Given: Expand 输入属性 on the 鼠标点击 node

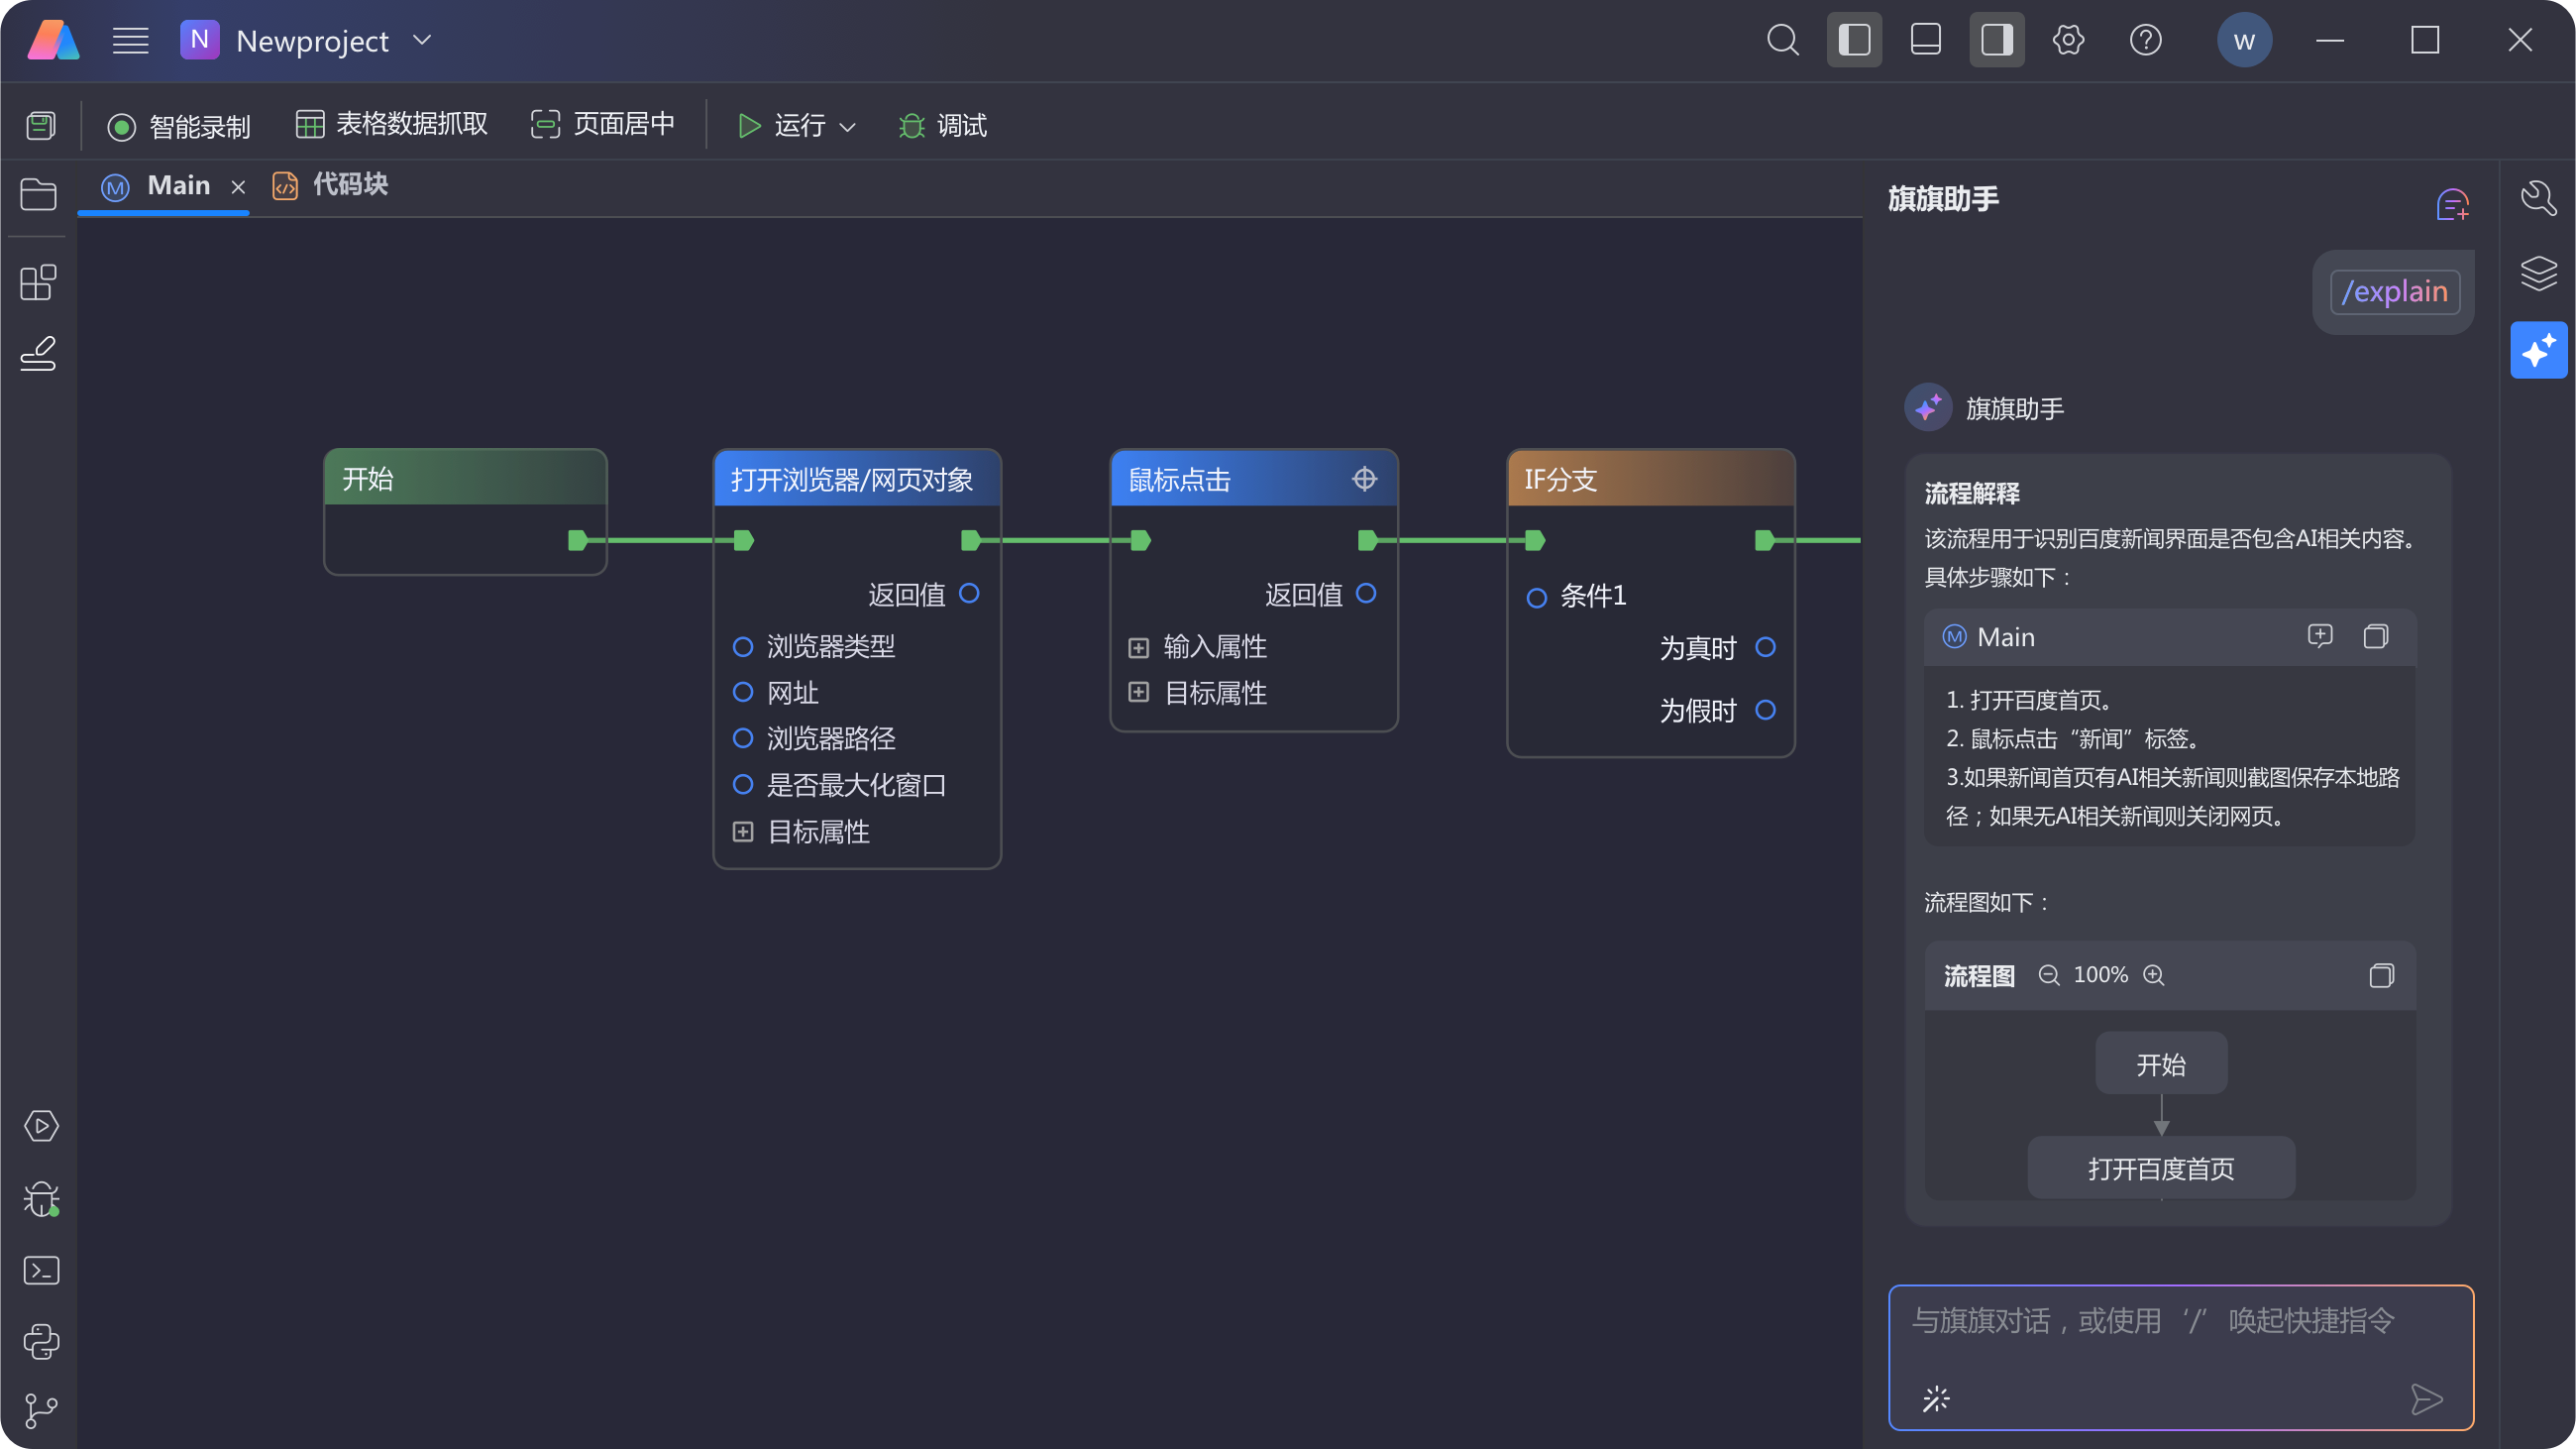Looking at the screenshot, I should click(x=1138, y=647).
